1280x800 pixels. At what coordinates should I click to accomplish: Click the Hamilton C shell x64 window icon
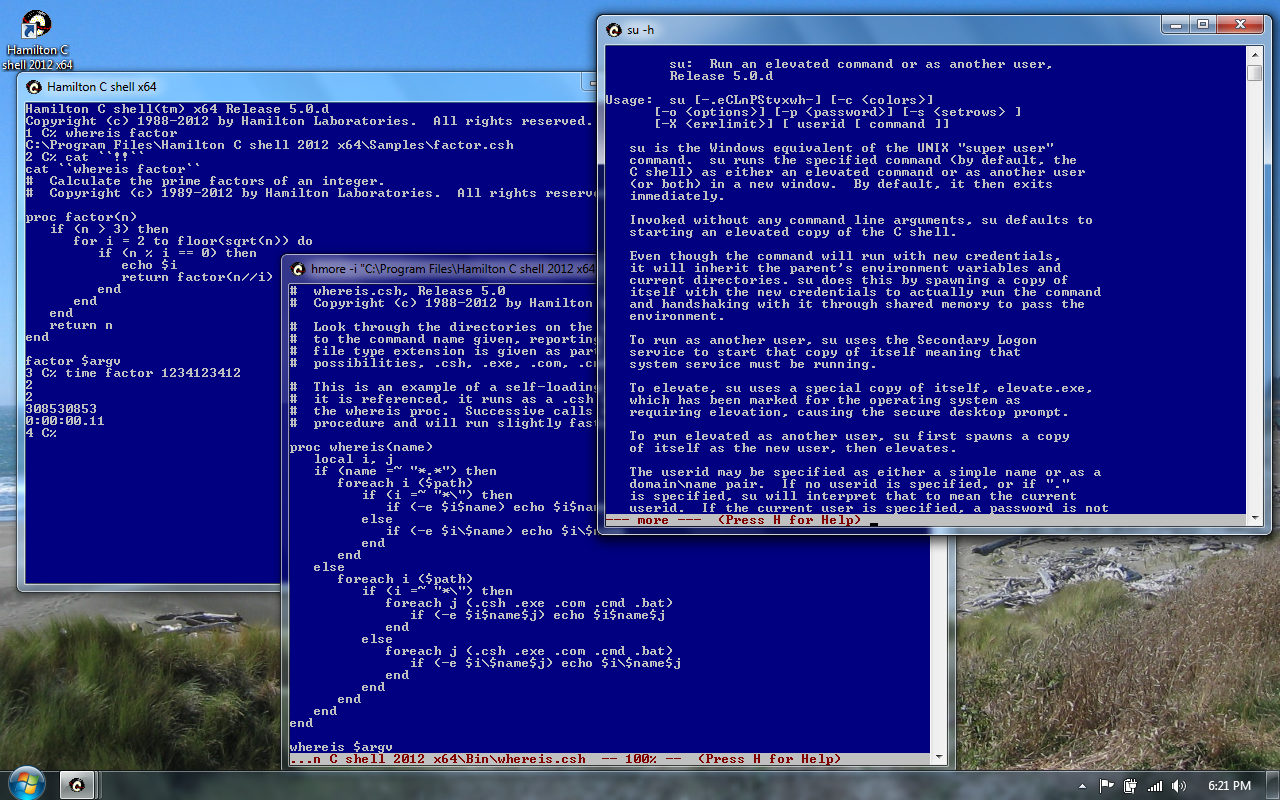click(34, 87)
